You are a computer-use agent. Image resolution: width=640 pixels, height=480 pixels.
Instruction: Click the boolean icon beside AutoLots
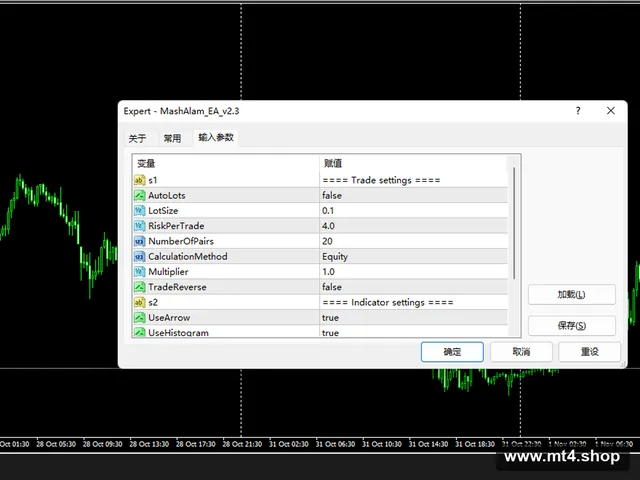pyautogui.click(x=139, y=195)
